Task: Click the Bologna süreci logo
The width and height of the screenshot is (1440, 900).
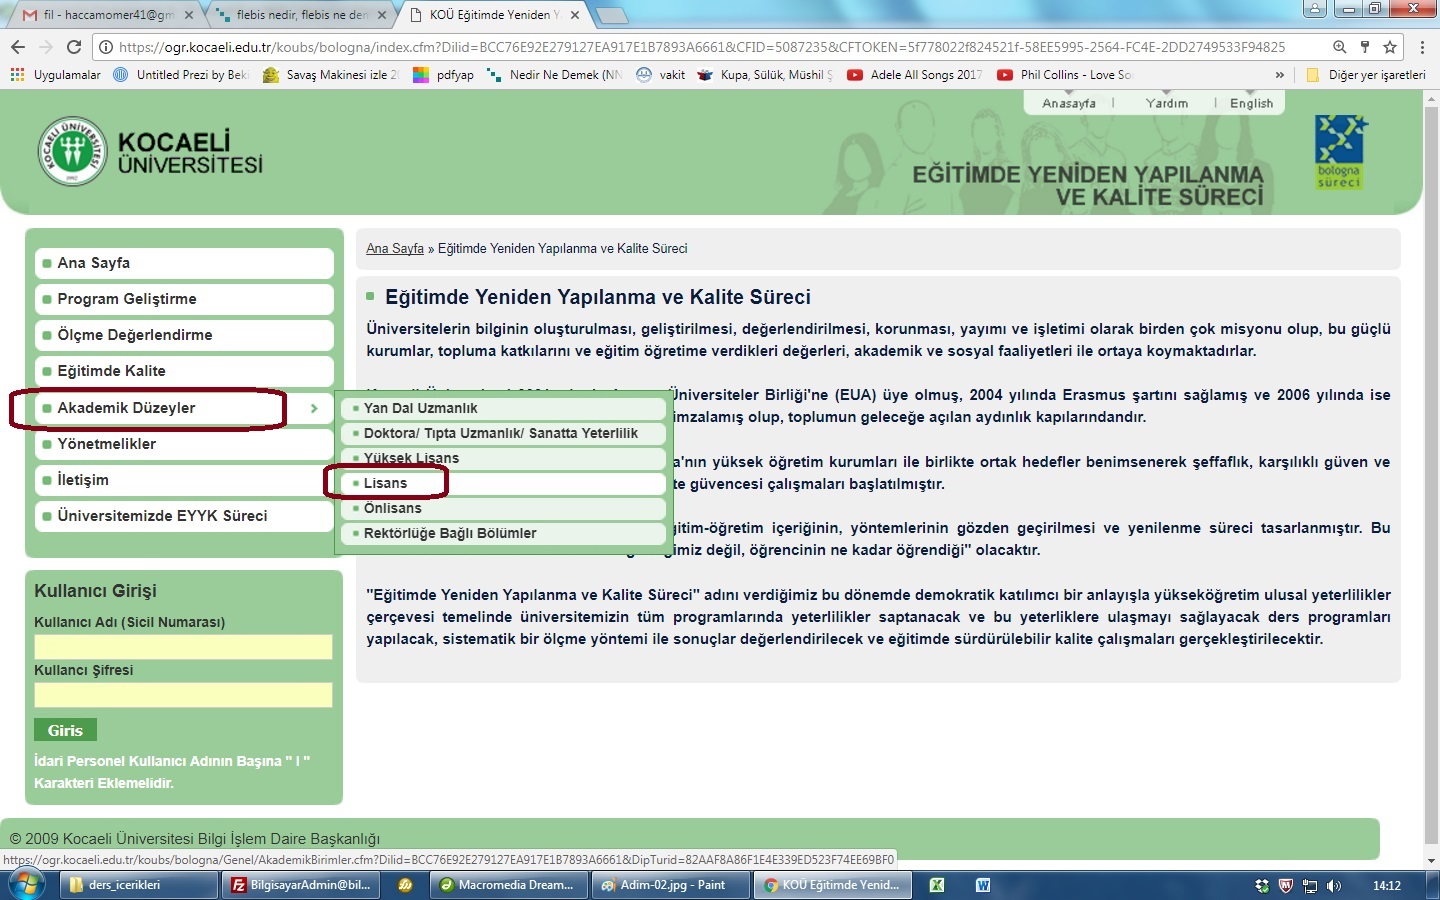Action: coord(1340,152)
